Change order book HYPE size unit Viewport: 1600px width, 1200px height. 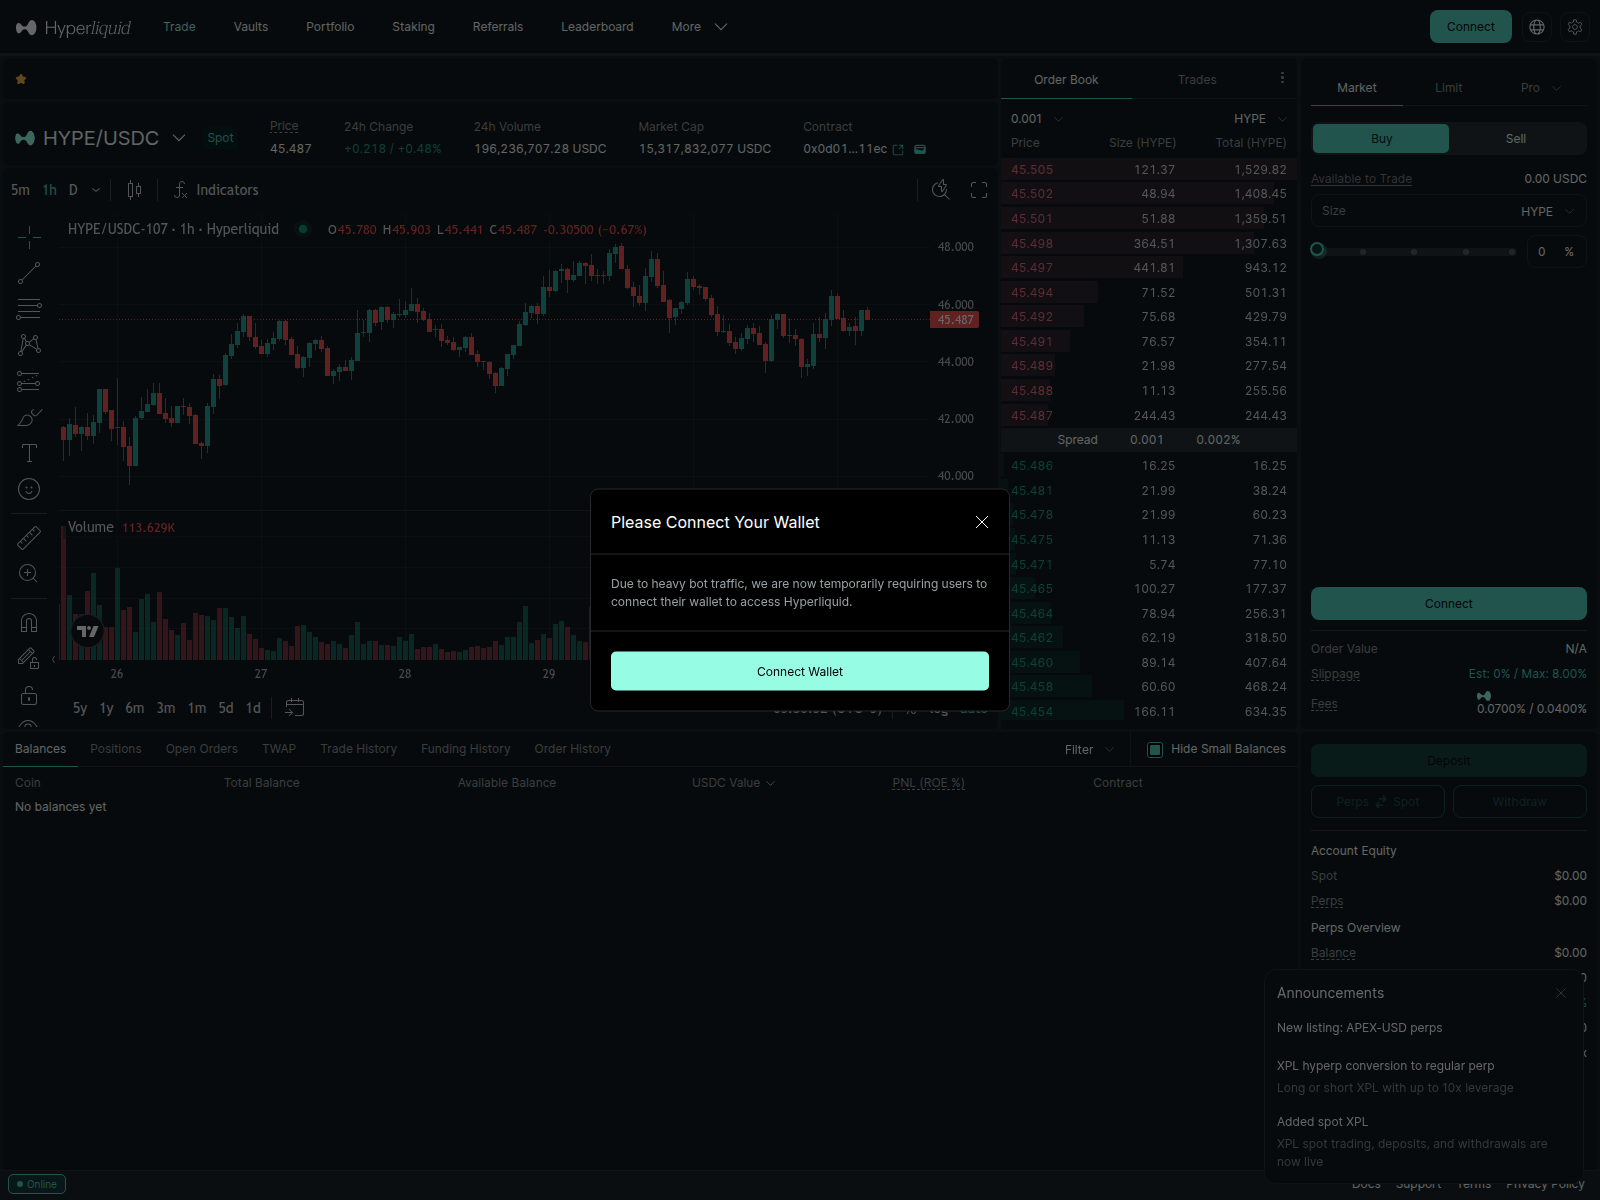coord(1260,119)
